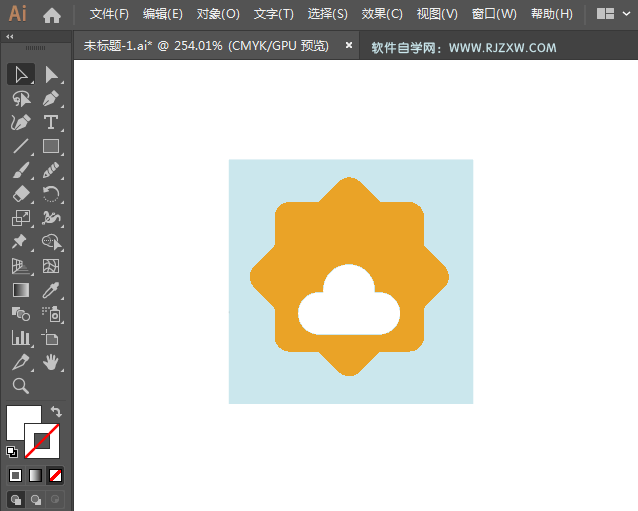This screenshot has height=511, width=638.
Task: Go to the Illustrator Home screen
Action: [x=52, y=15]
